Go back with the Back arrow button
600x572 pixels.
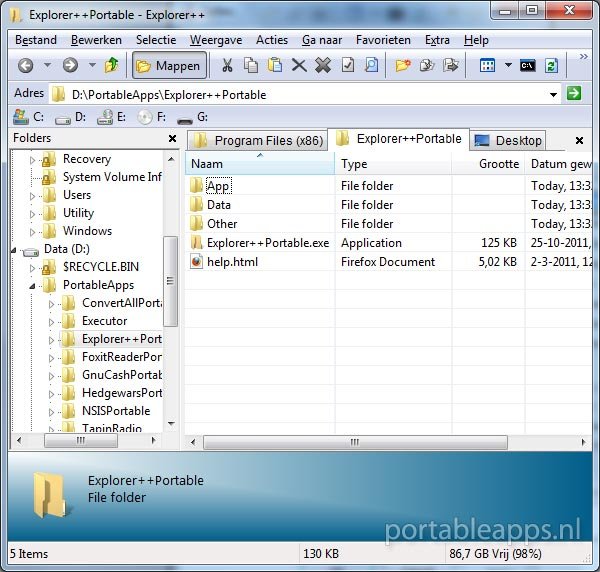tap(26, 65)
